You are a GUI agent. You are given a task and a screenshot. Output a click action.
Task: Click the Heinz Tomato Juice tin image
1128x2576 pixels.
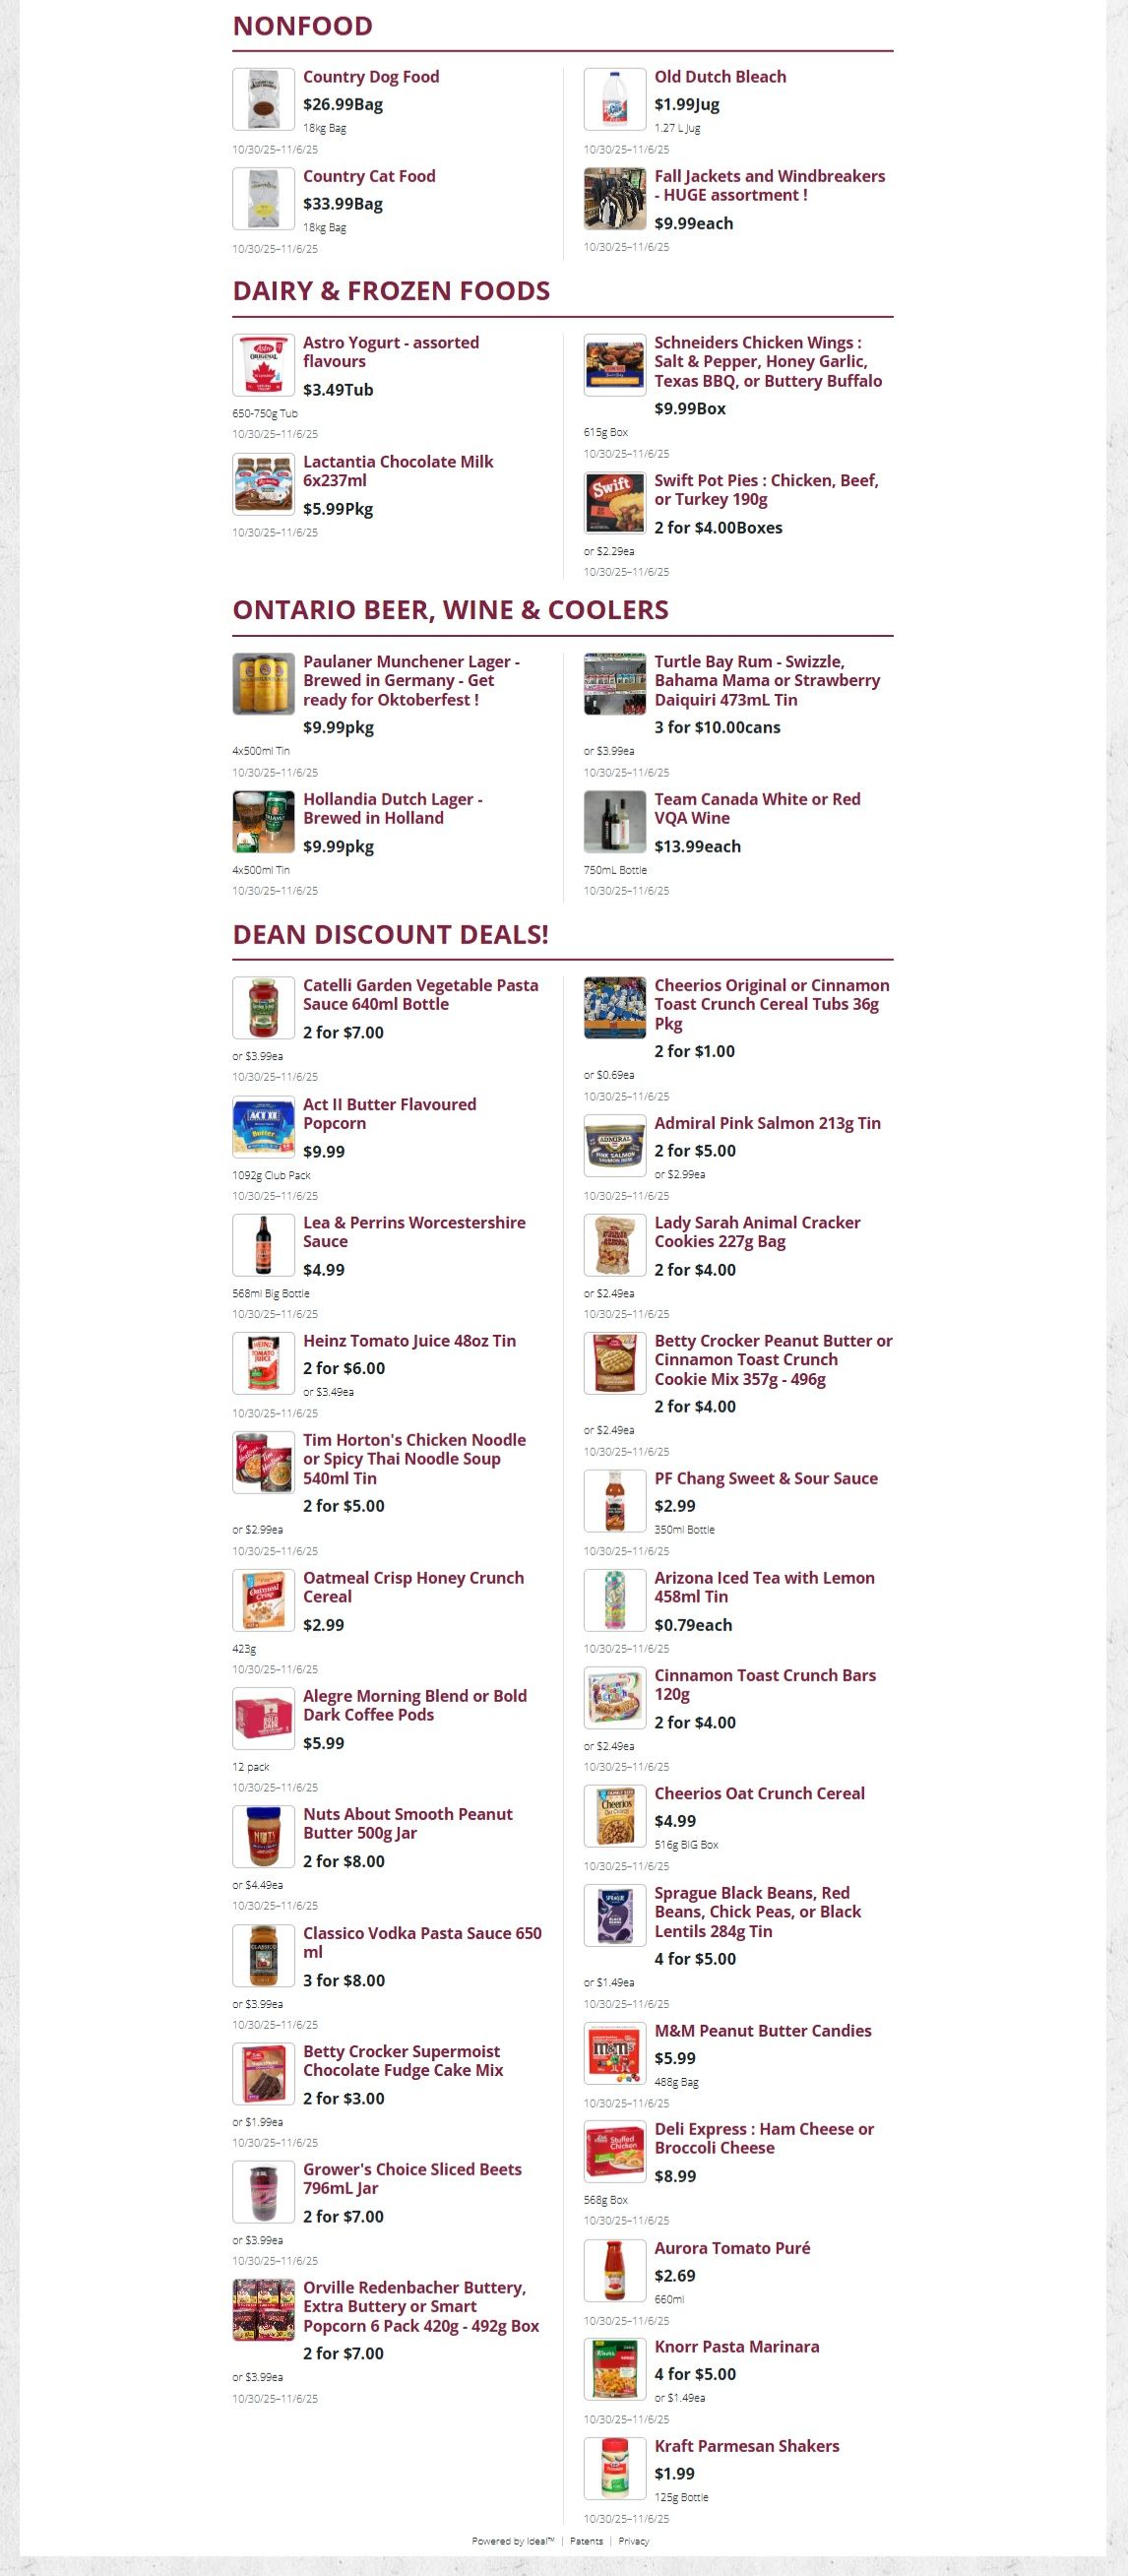263,1363
